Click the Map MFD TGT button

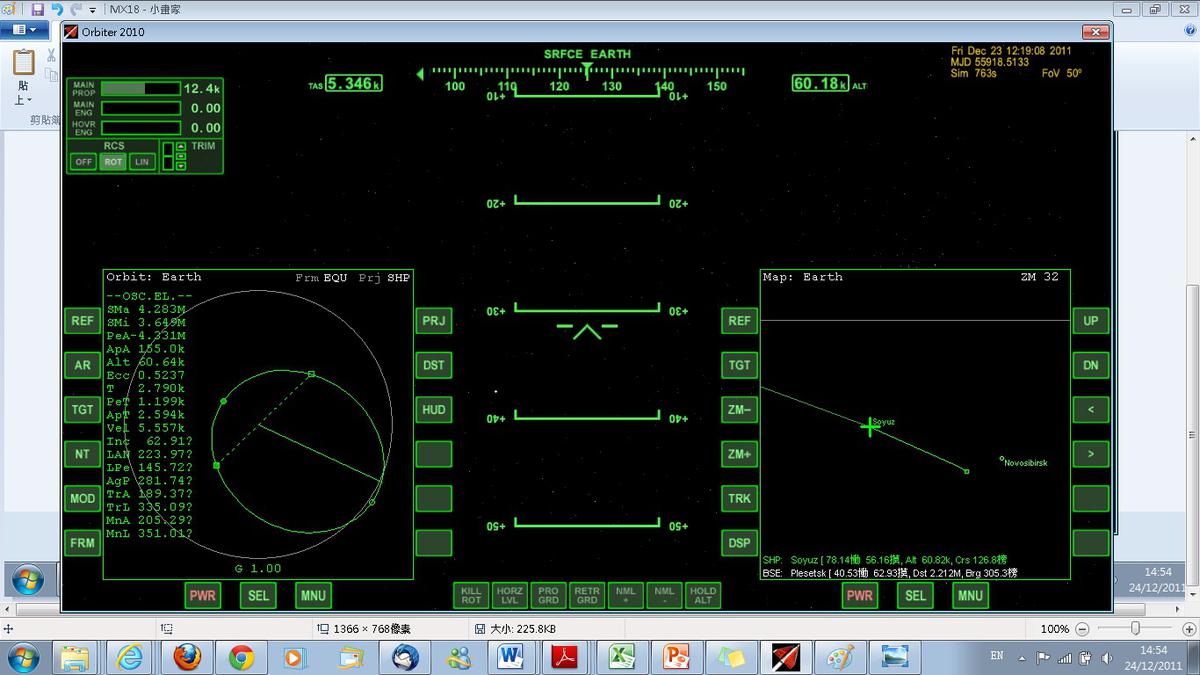739,365
